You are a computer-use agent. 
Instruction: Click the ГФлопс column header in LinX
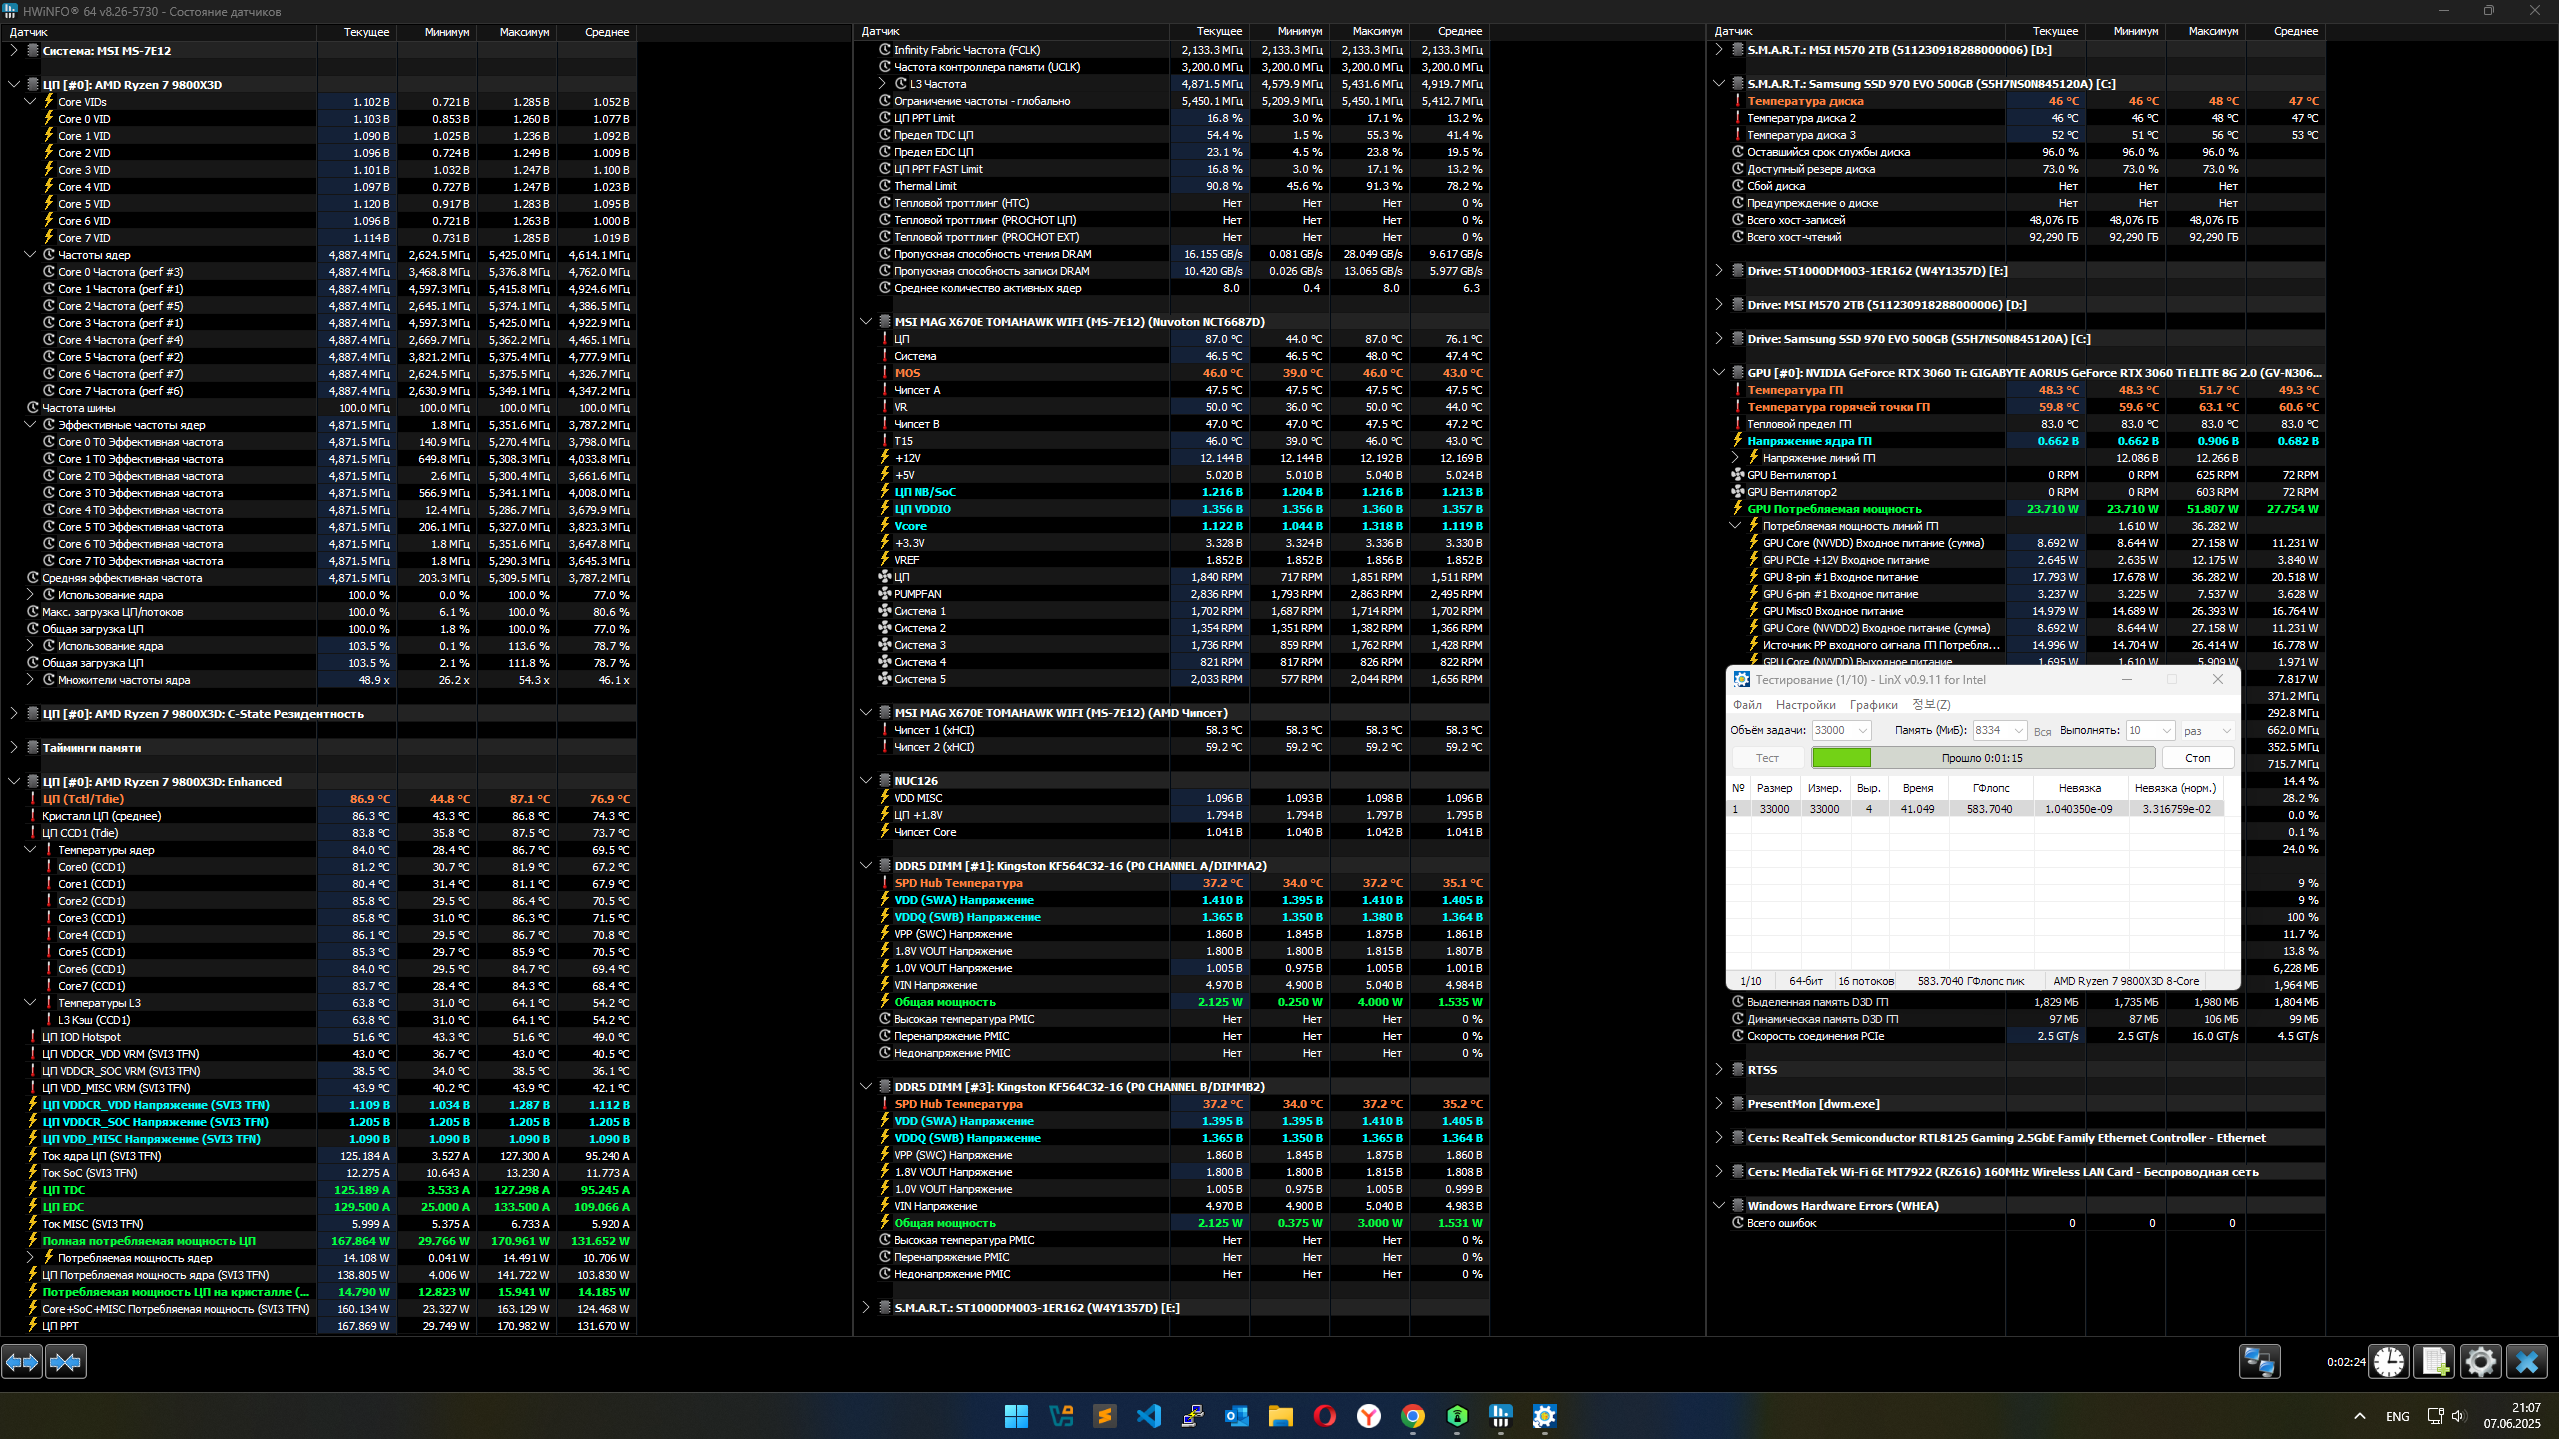[1991, 788]
